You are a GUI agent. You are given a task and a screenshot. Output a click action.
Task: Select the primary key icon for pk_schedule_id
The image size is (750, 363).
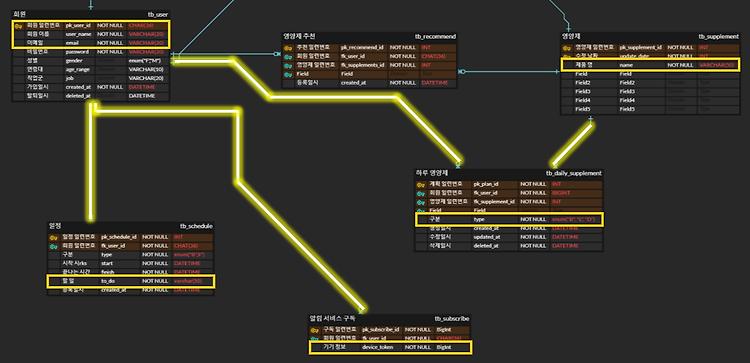54,237
